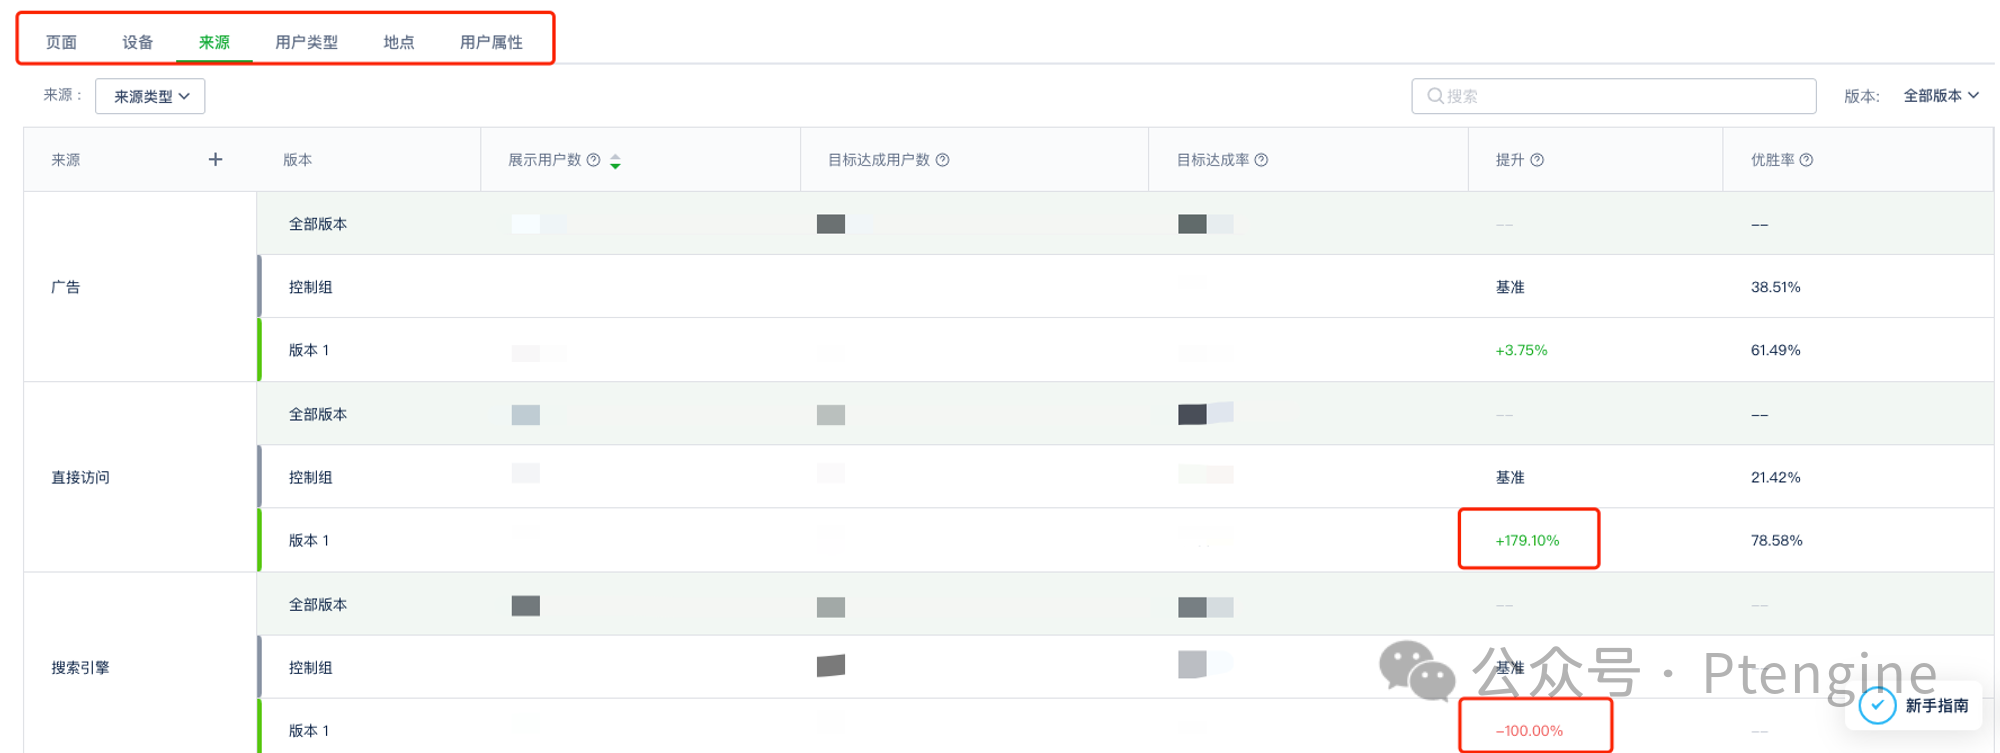Select the 地点 tab
The image size is (2000, 753).
pyautogui.click(x=398, y=42)
